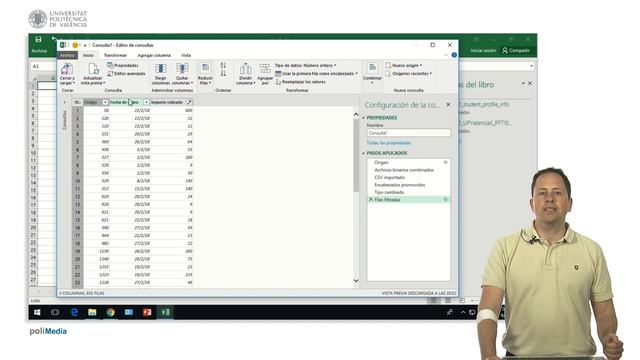Open the Fecha de cobro column filter dropdown

146,102
